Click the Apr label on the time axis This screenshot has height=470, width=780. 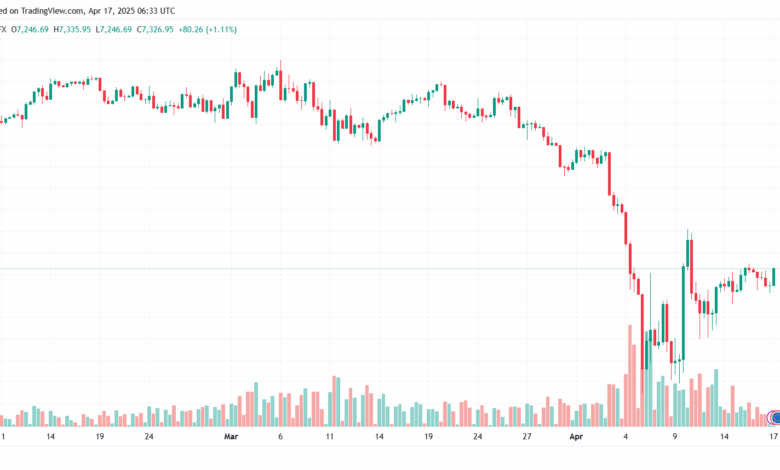point(576,437)
